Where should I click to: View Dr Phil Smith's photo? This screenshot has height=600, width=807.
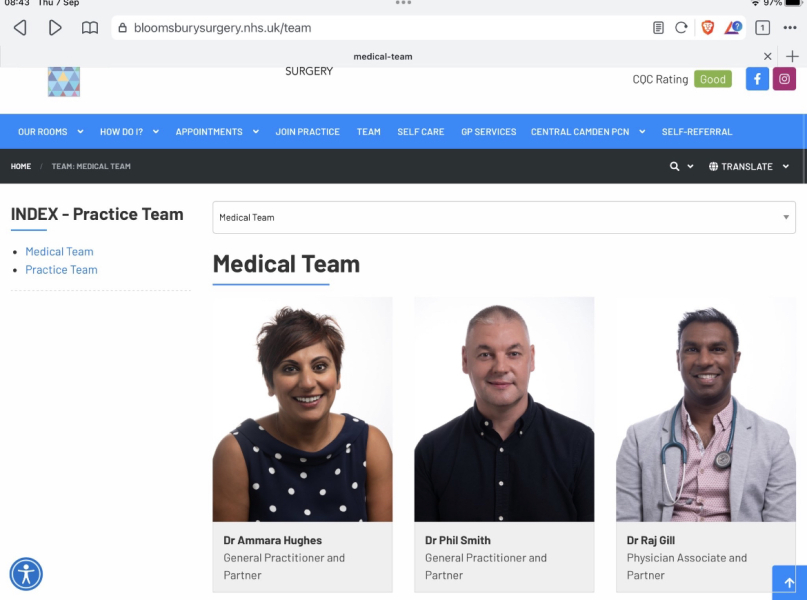[504, 408]
